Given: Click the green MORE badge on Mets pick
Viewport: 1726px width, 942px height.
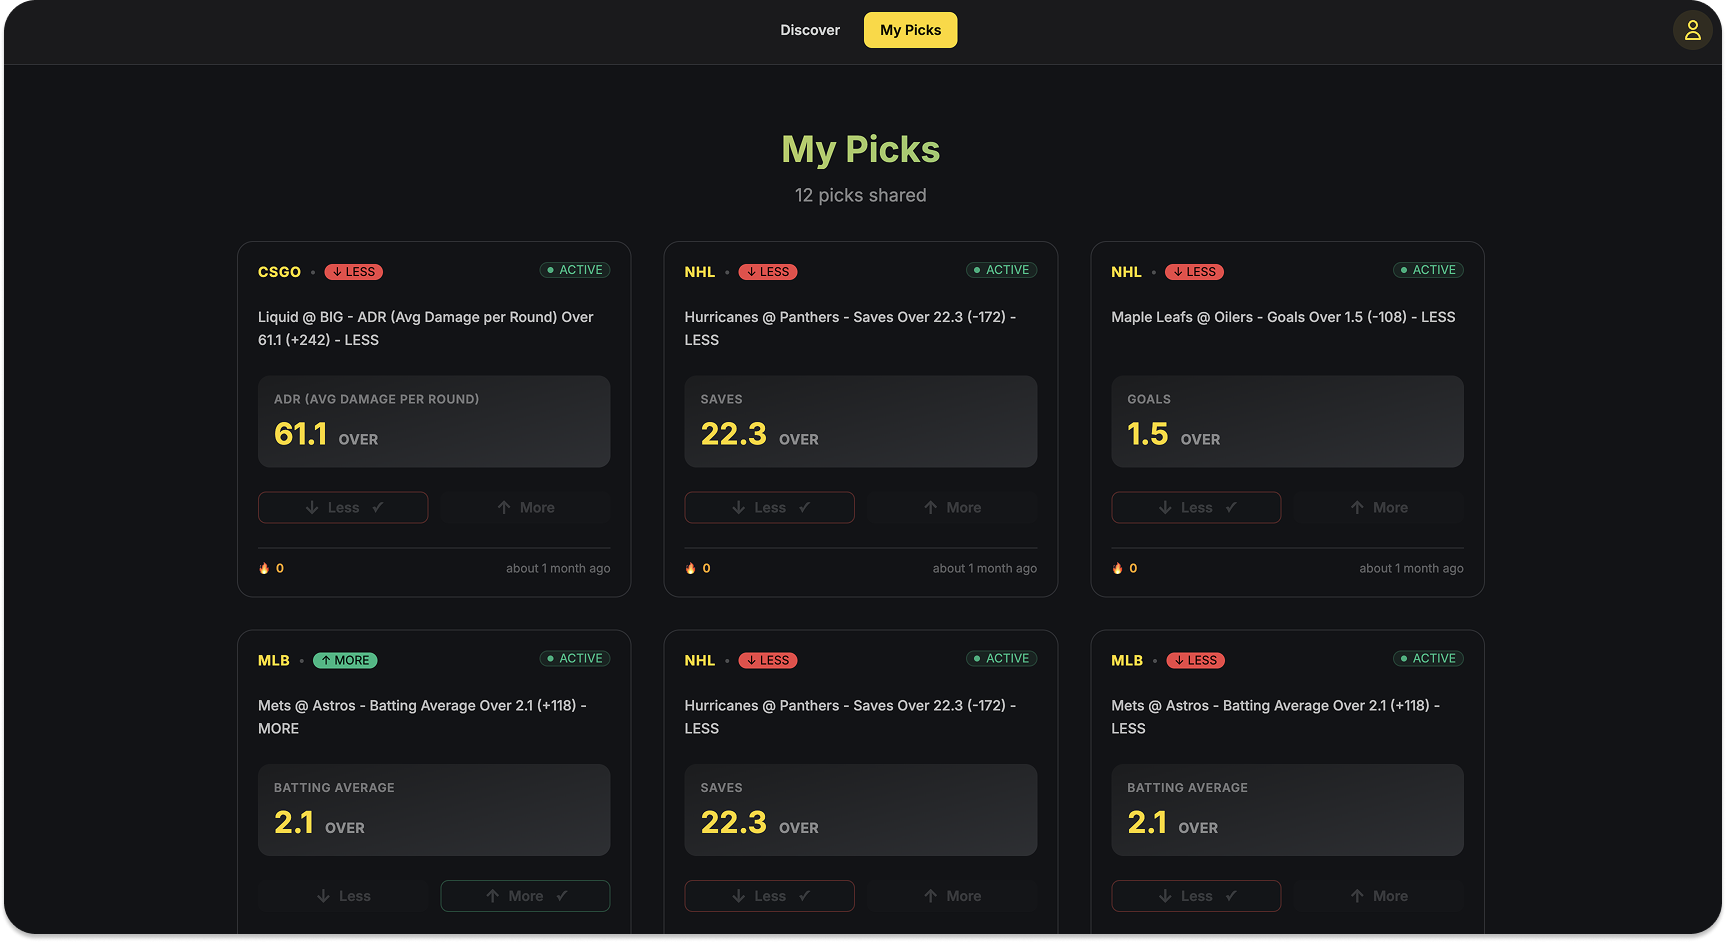Looking at the screenshot, I should [345, 660].
